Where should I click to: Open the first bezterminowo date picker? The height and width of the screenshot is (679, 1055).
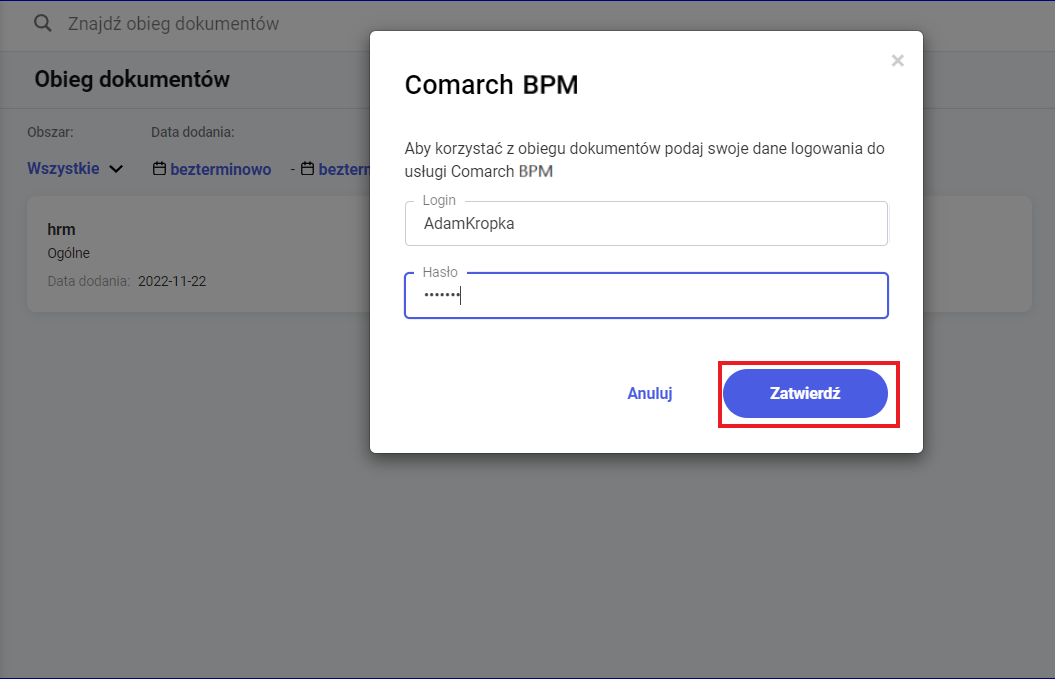coord(220,169)
